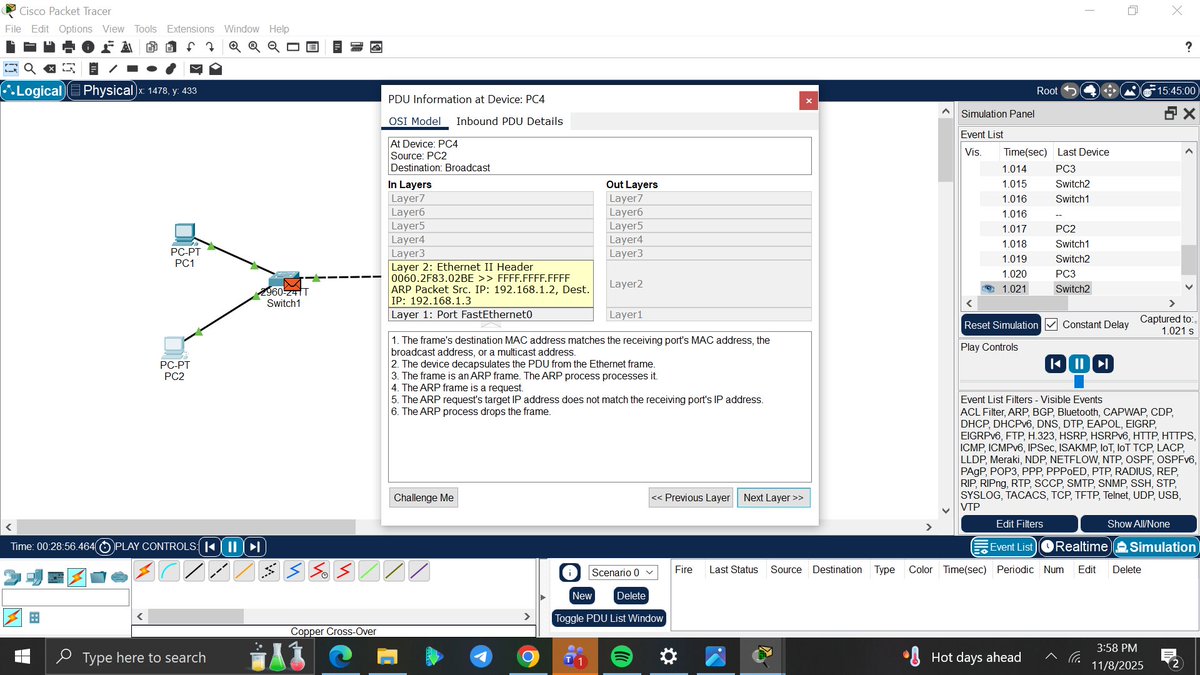Click the Power Cycle Devices icon beside Time
The width and height of the screenshot is (1200, 675).
105,547
